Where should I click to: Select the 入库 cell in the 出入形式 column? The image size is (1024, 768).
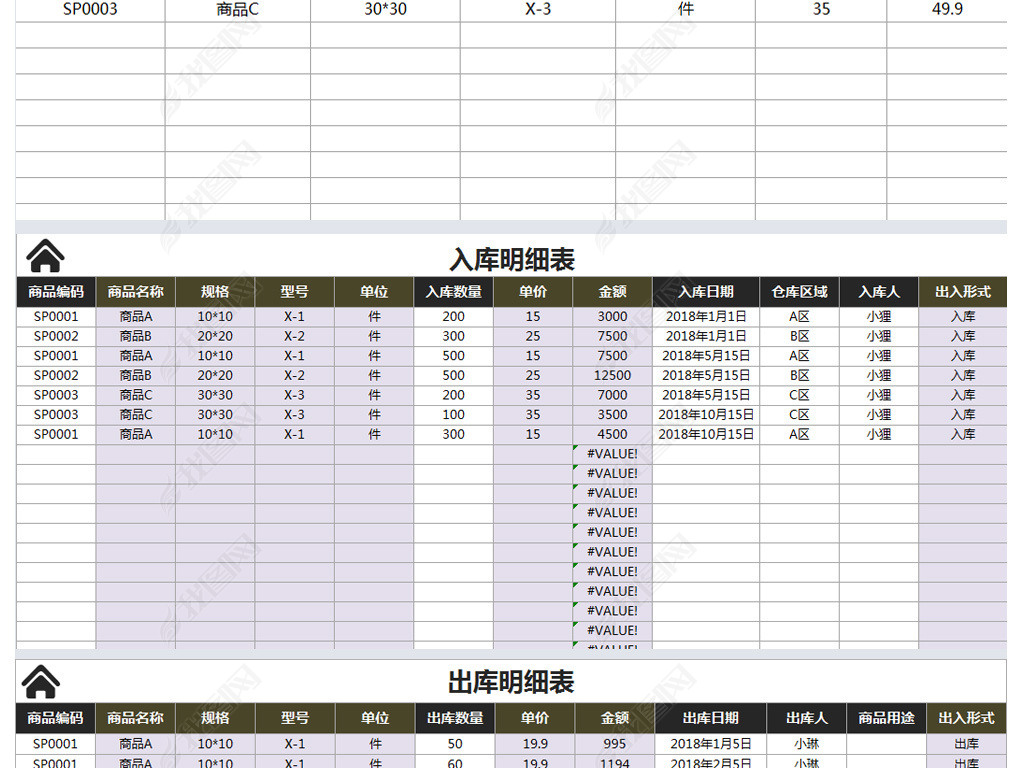tap(963, 316)
